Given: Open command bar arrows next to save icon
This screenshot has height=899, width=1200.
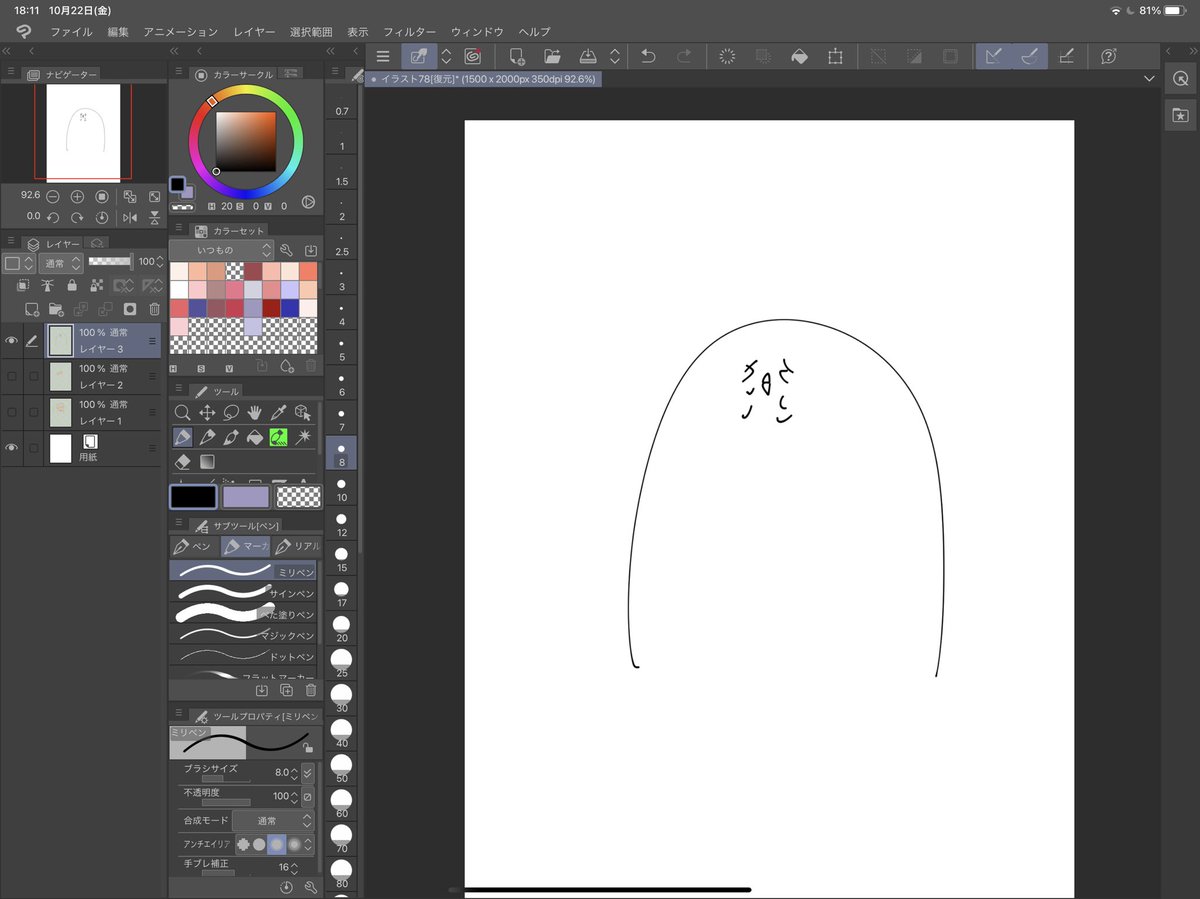Looking at the screenshot, I should (615, 56).
